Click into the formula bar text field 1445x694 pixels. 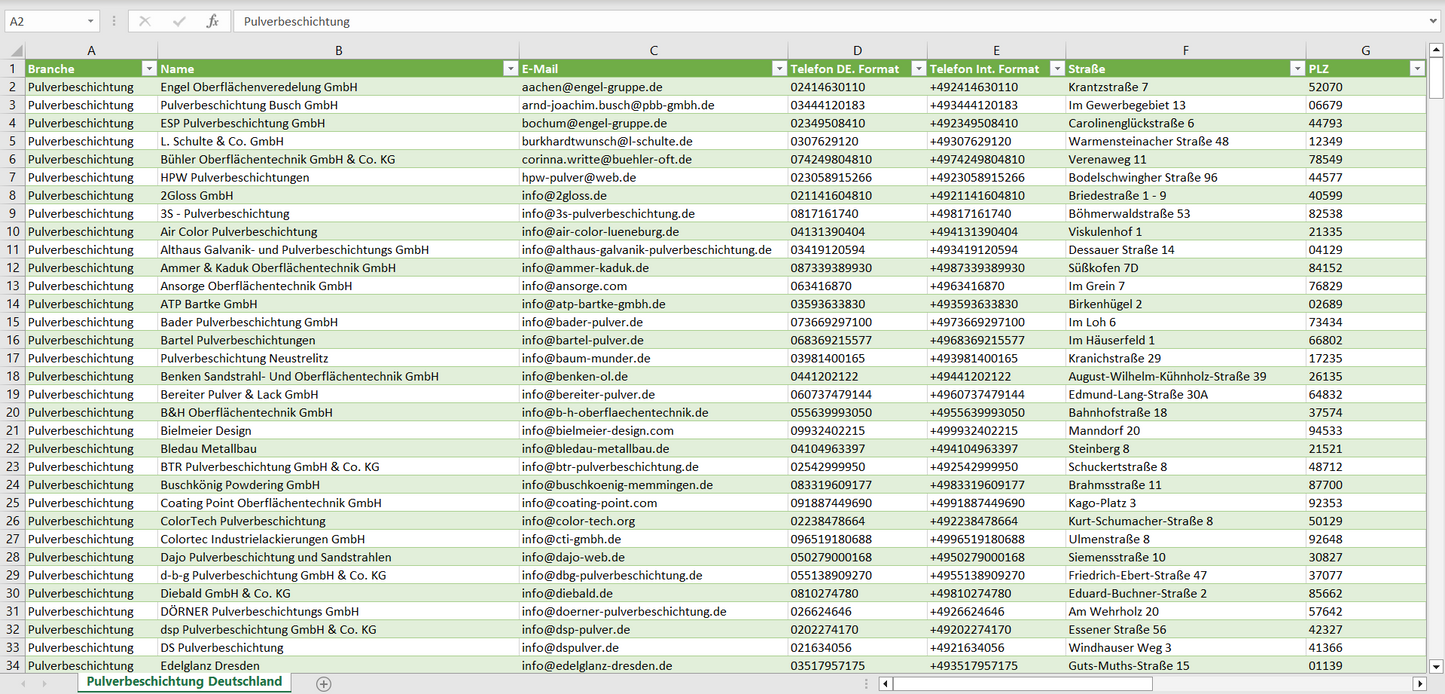[800, 21]
